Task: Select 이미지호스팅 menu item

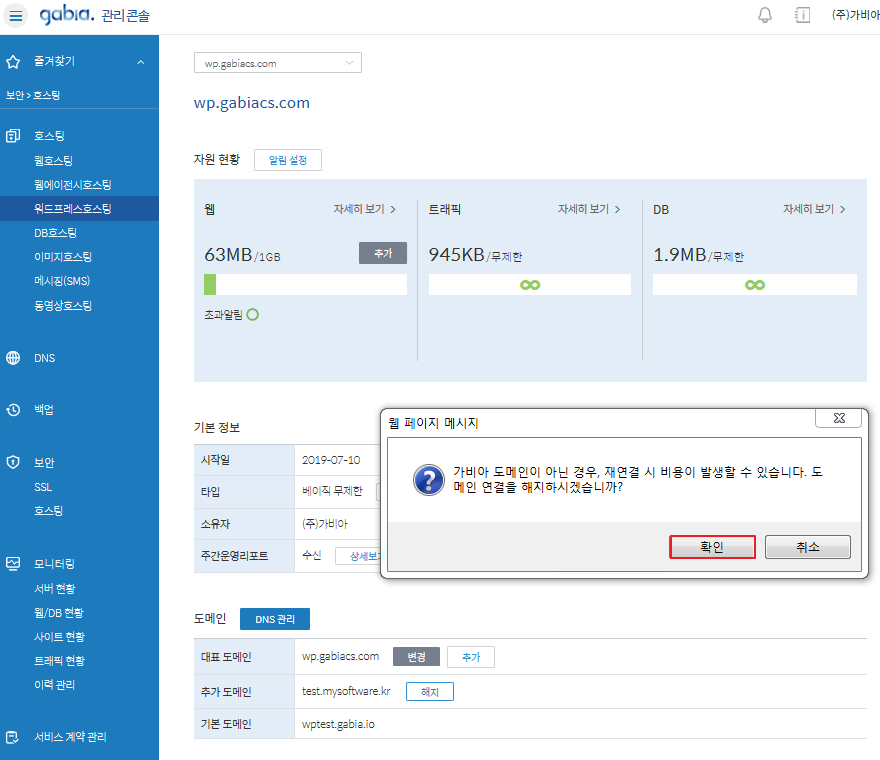Action: 63,257
